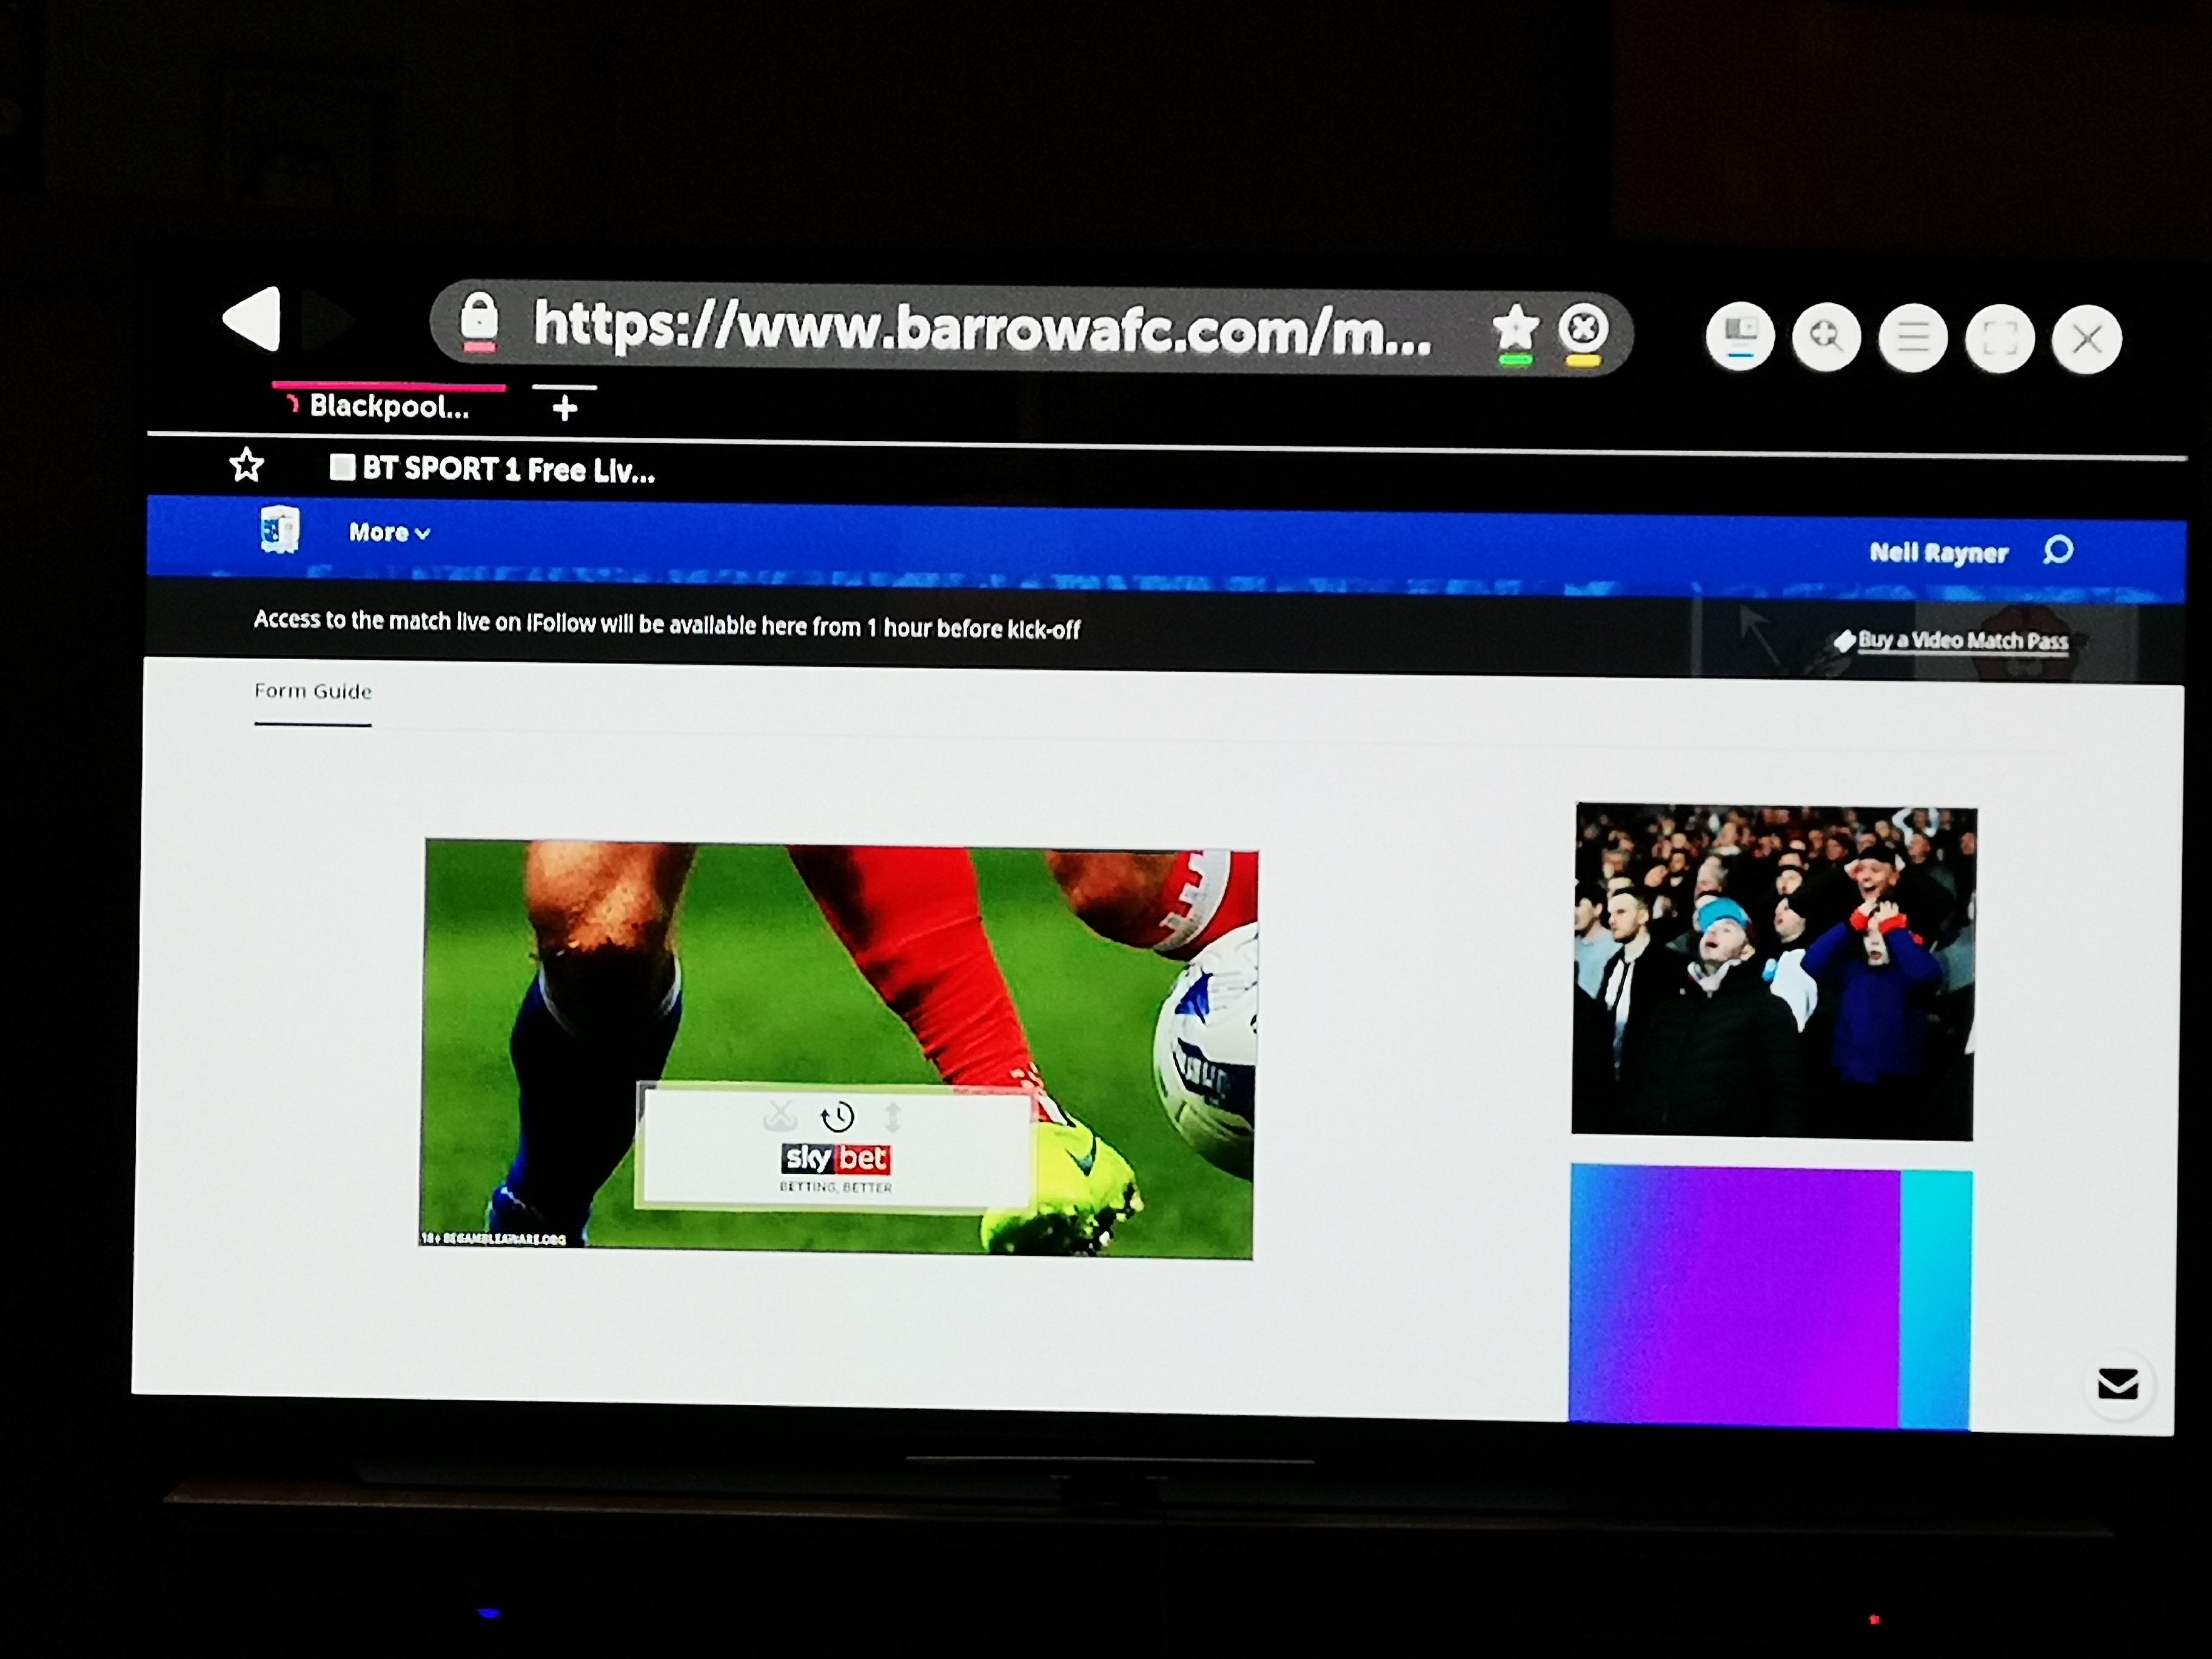Screen dimensions: 2212x1659
Task: Open the Neil Rayner account link
Action: [x=1938, y=552]
